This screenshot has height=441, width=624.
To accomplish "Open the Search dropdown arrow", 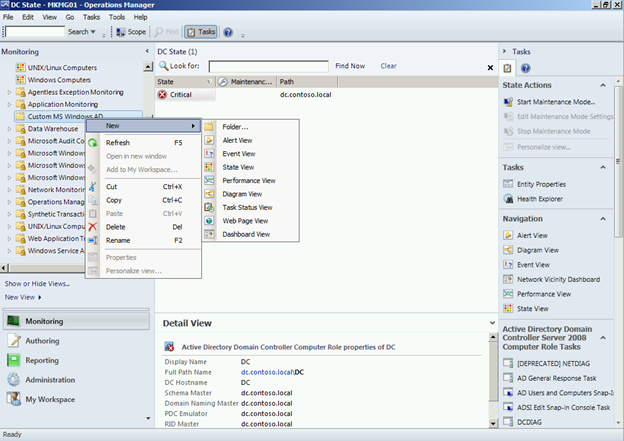I will [93, 32].
